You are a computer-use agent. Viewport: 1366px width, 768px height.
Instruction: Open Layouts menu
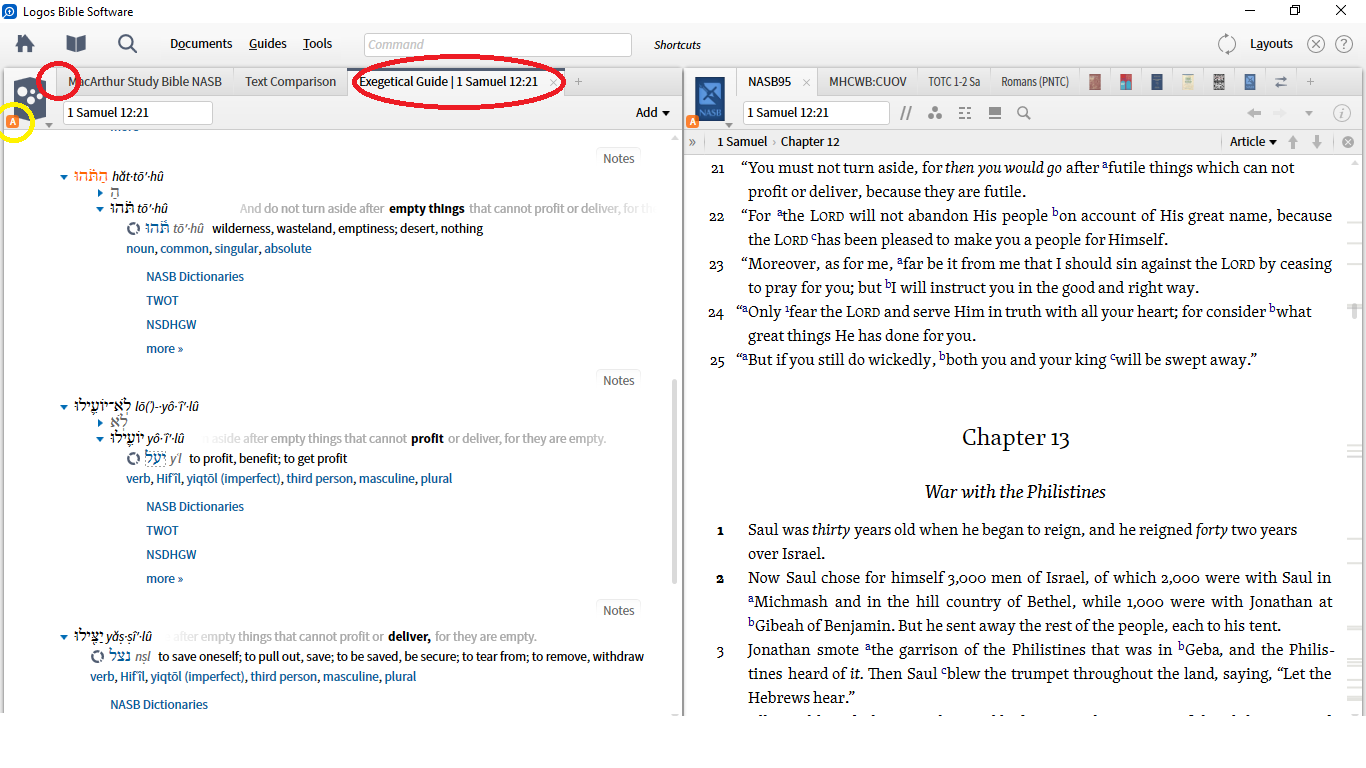pos(1271,44)
